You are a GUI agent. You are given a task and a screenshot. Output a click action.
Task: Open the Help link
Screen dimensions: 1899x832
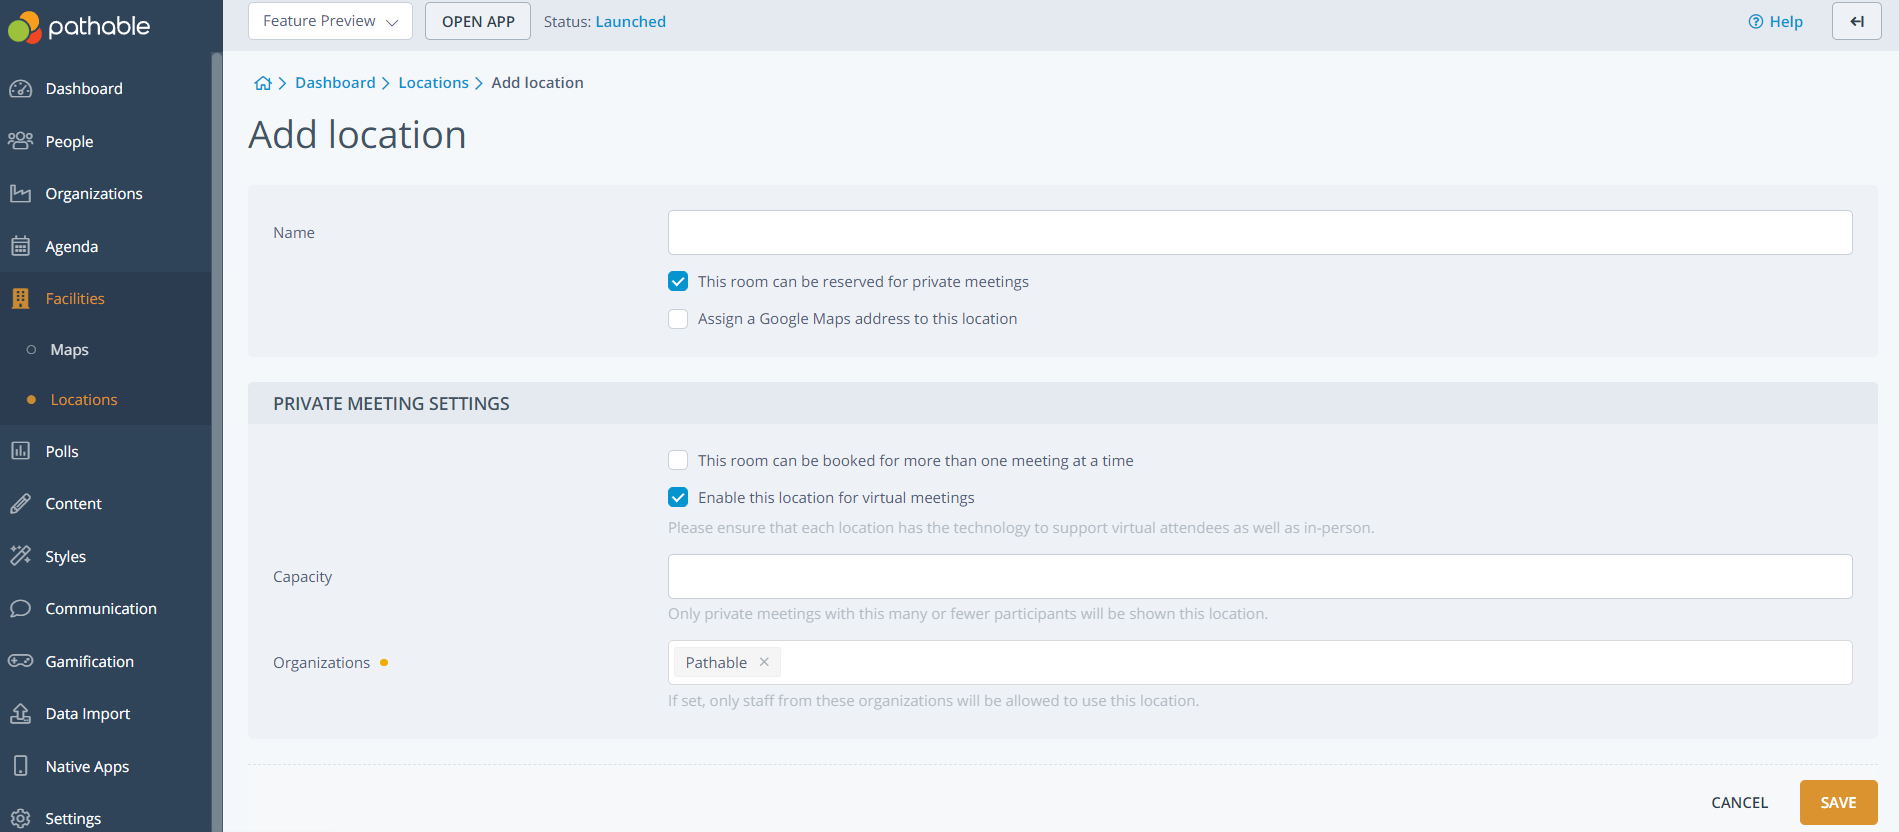tap(1775, 21)
